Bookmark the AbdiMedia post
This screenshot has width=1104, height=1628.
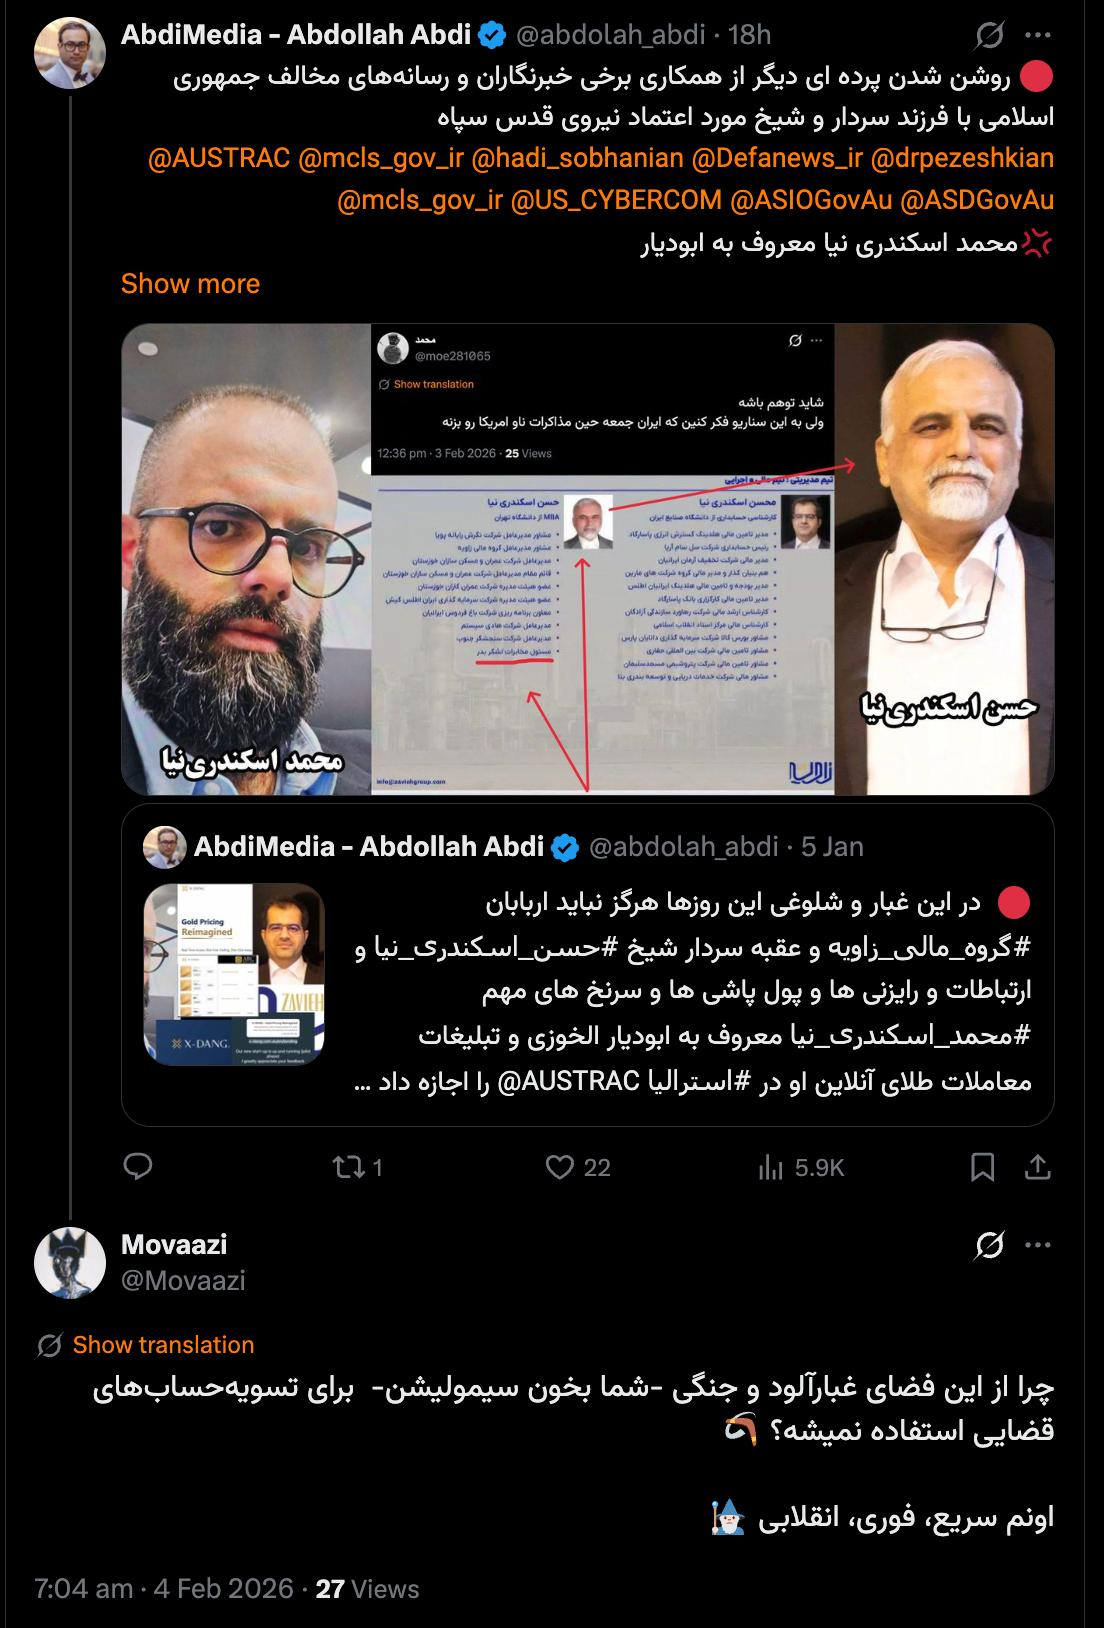983,1167
